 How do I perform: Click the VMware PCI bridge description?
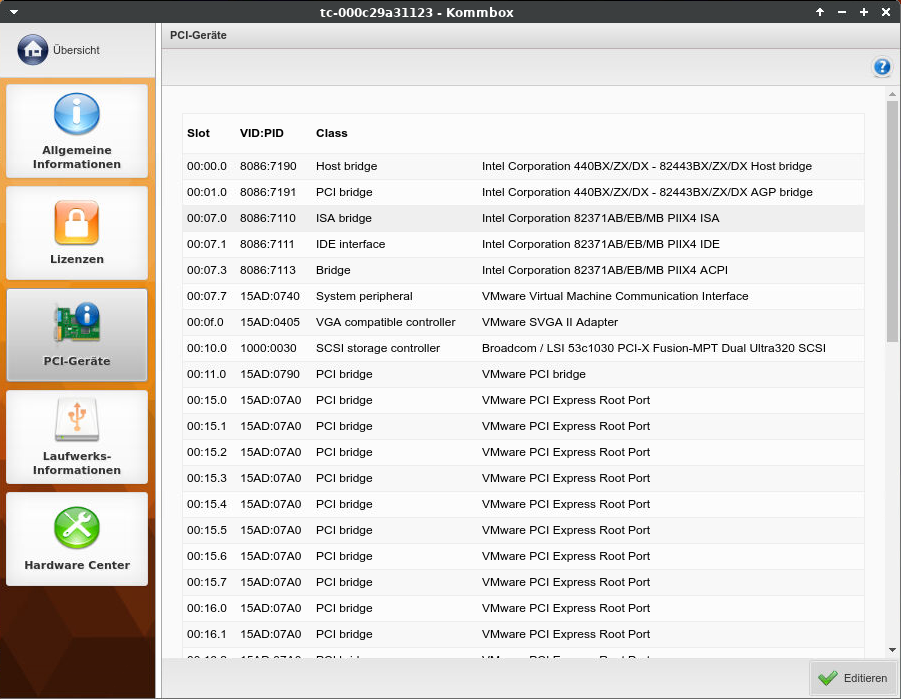(534, 374)
